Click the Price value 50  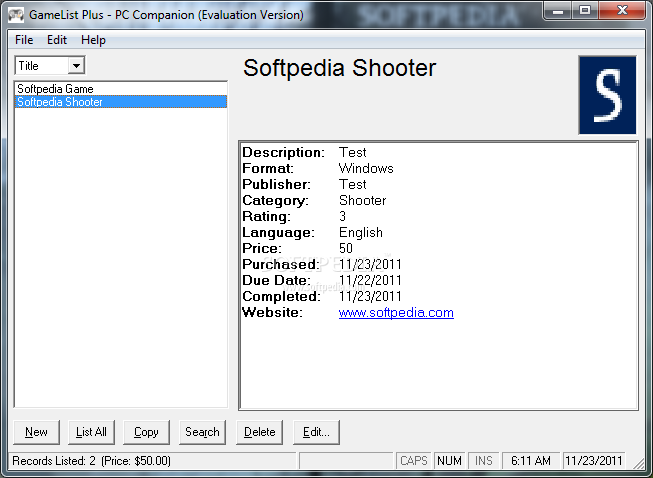click(x=346, y=249)
